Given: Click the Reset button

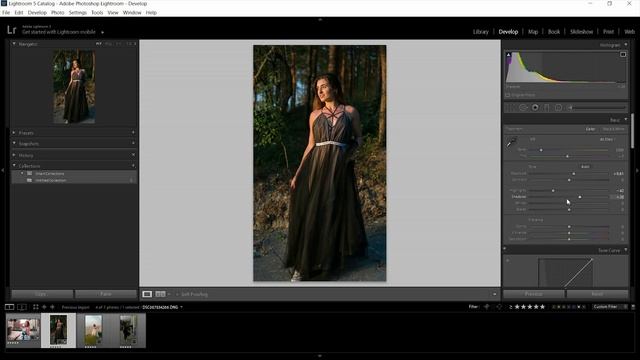Looking at the screenshot, I should click(x=597, y=294).
